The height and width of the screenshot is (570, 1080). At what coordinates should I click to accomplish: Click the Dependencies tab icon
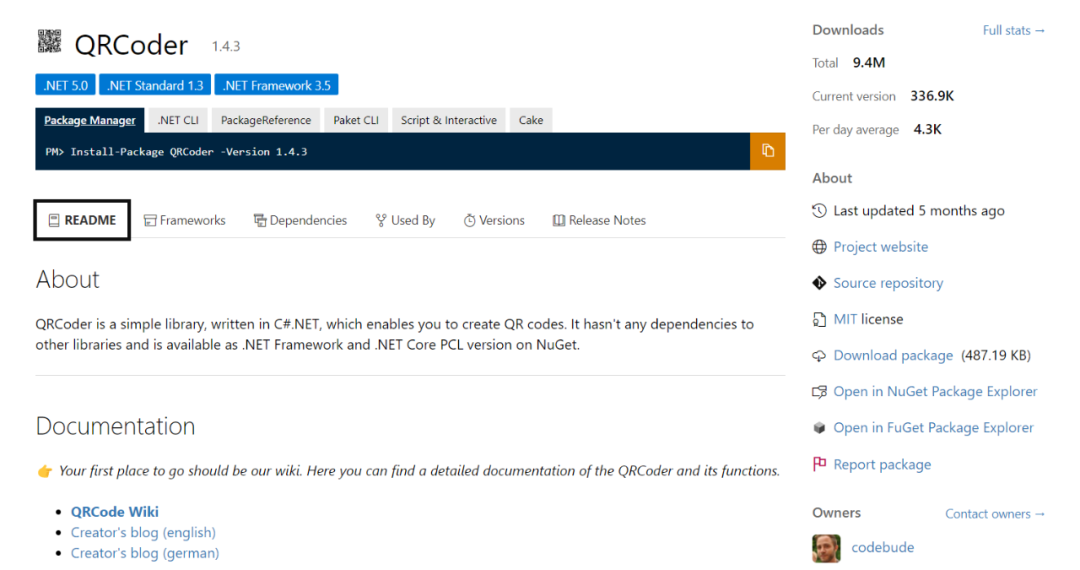(x=260, y=220)
